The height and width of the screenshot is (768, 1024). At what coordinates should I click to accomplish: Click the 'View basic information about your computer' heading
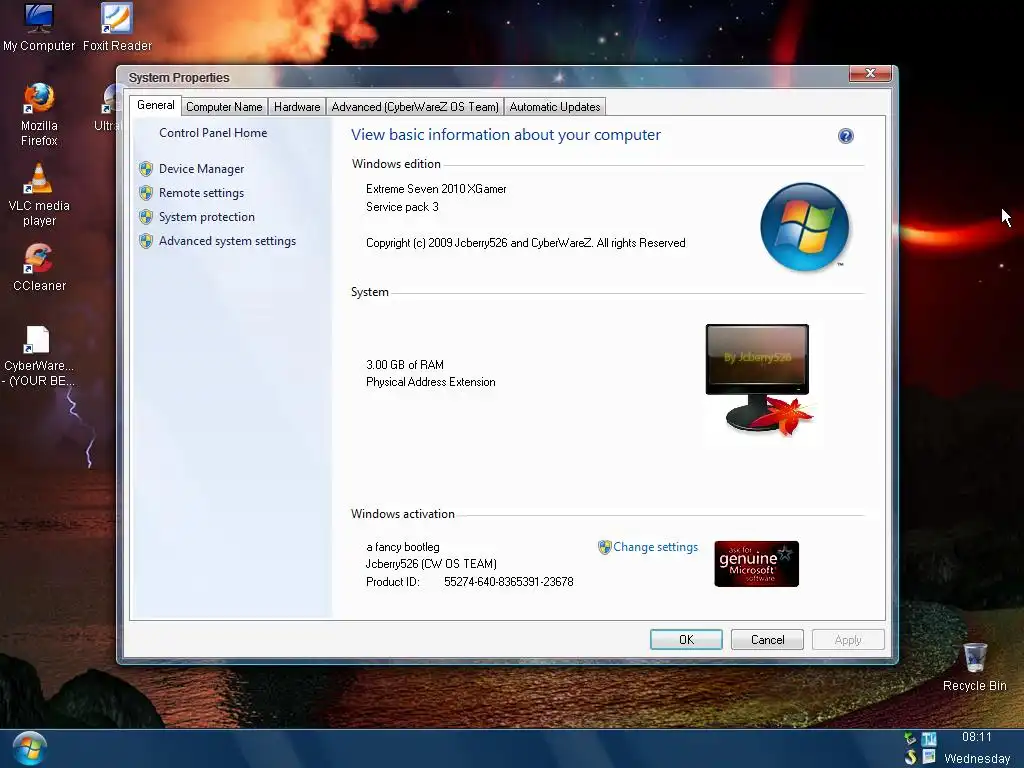coord(506,135)
